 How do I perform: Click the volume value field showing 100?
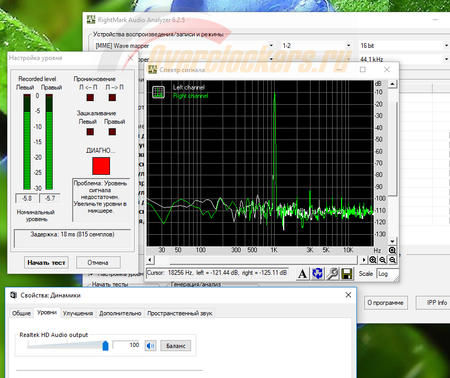126,345
